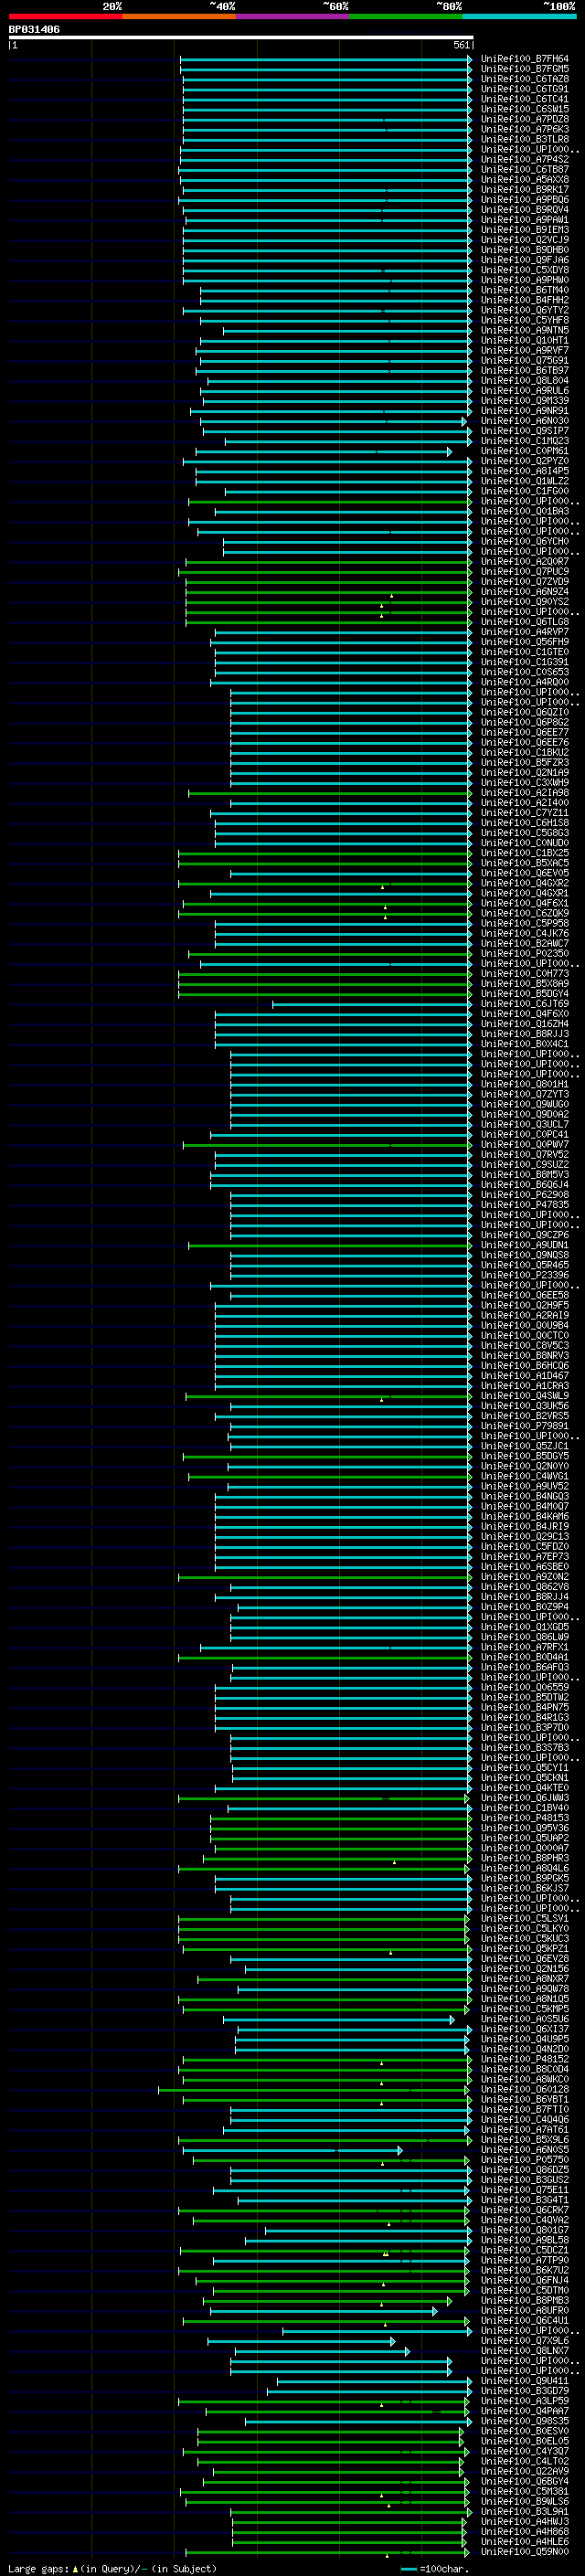Click the BP031406 query label
This screenshot has height=2576, width=585.
tap(34, 30)
